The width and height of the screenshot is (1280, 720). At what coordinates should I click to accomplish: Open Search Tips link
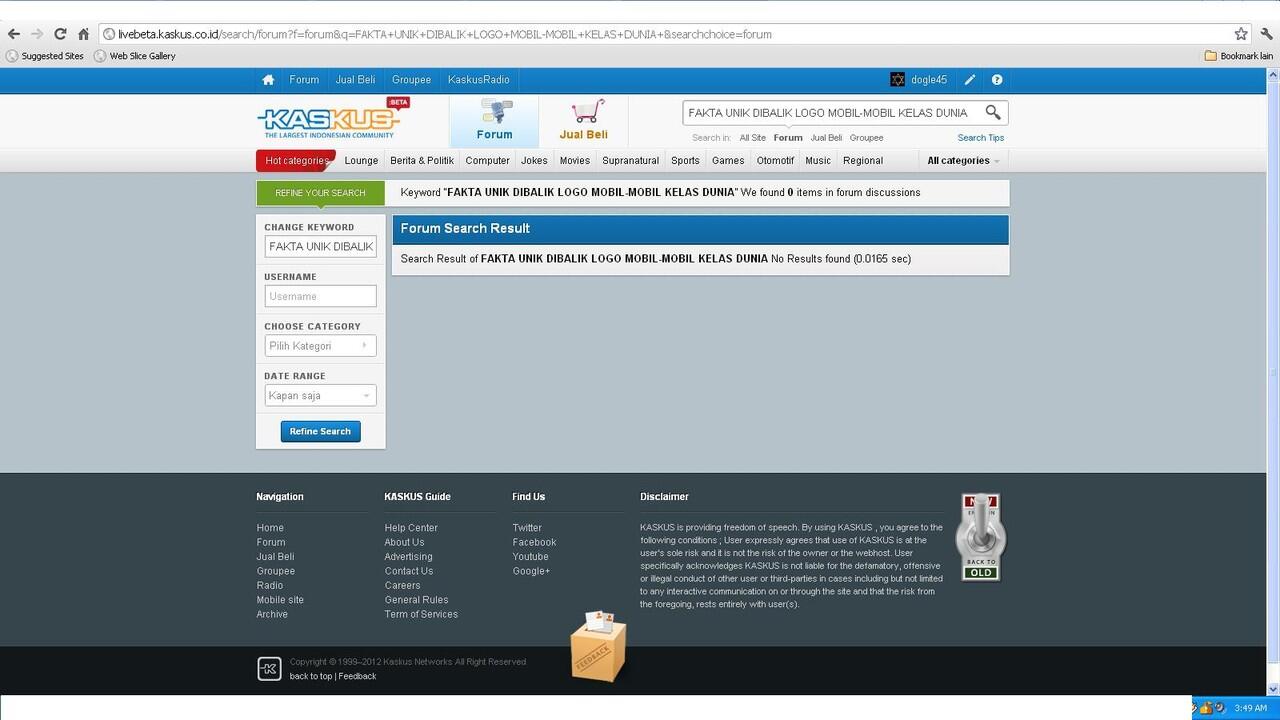coord(981,138)
